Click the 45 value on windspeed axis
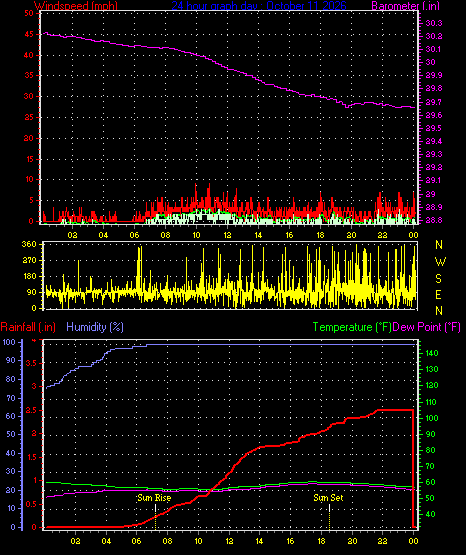Viewport: 466px width, 555px height. [x=29, y=34]
